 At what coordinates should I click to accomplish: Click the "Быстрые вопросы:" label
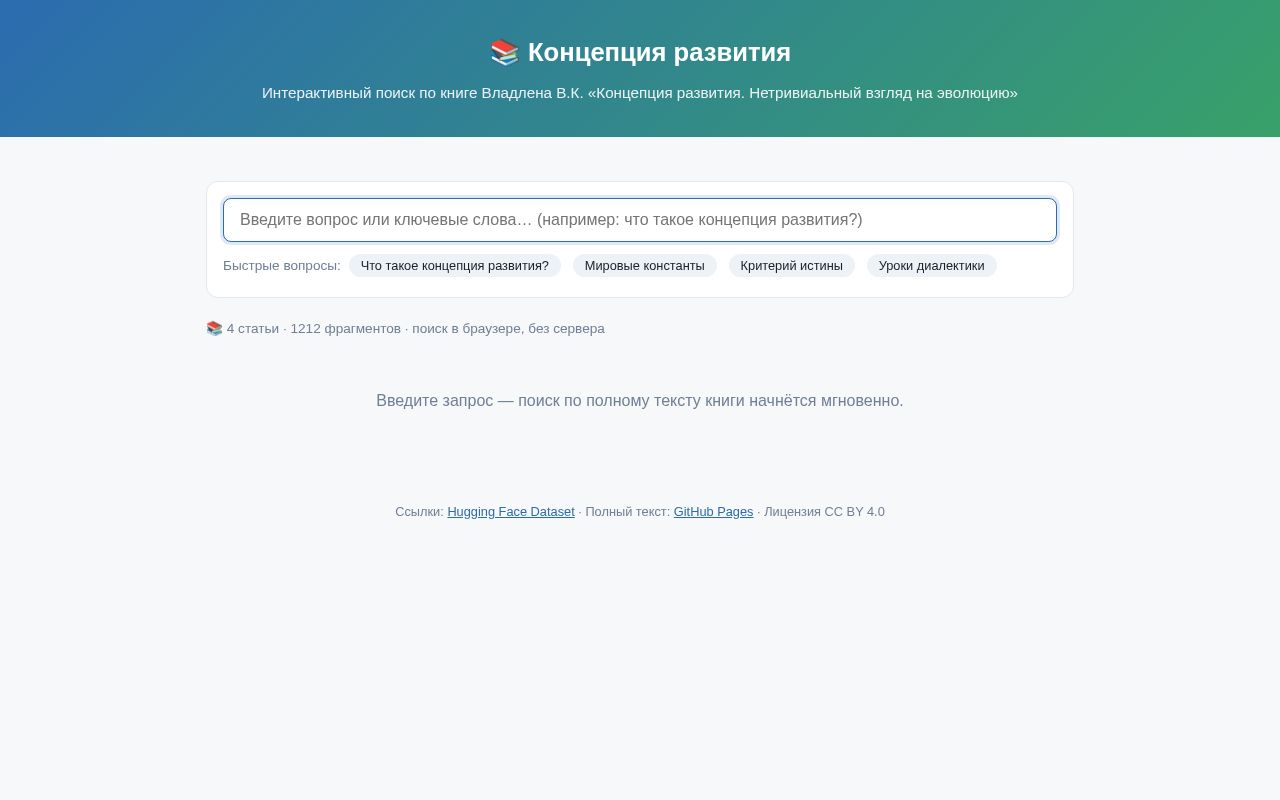[282, 266]
